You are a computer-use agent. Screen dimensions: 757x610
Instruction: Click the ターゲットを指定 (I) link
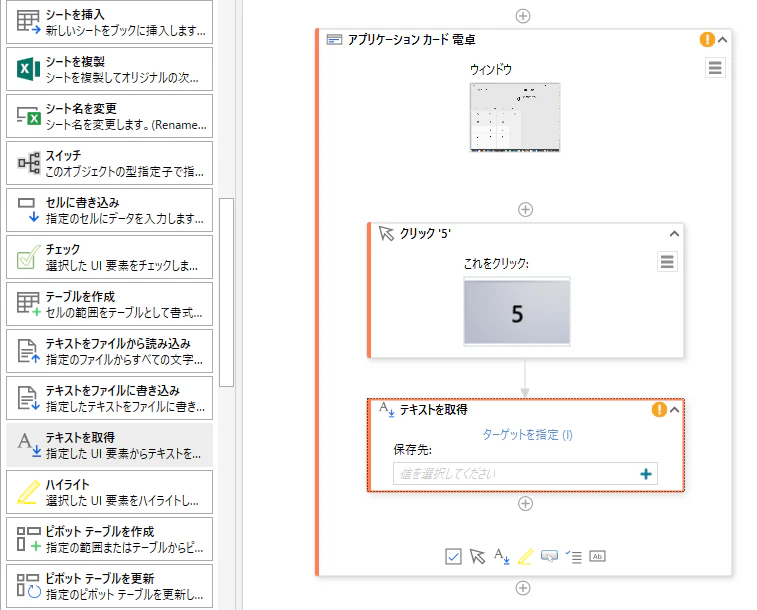527,435
